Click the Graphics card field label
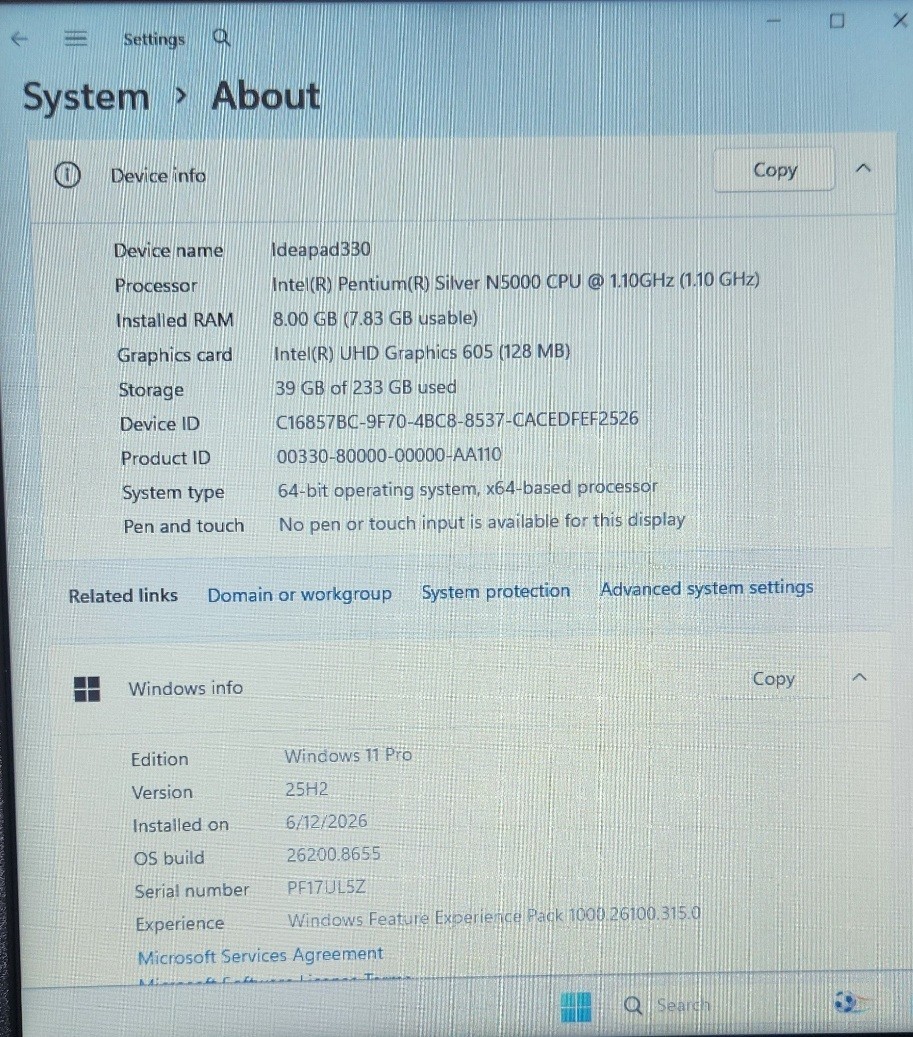913x1037 pixels. tap(175, 355)
